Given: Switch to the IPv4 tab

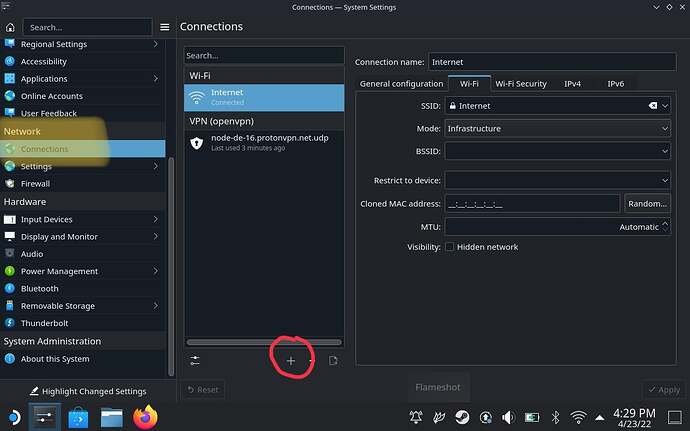Looking at the screenshot, I should pyautogui.click(x=572, y=84).
